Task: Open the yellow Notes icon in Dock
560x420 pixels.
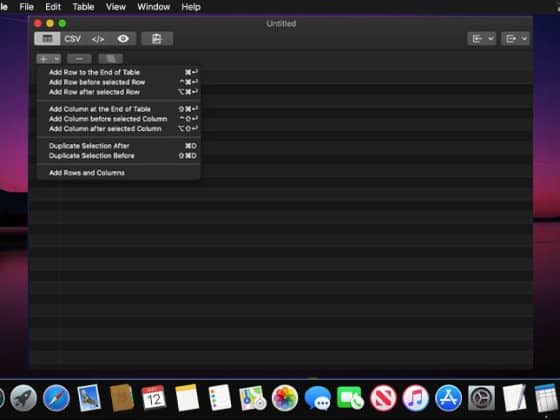Action: click(187, 398)
